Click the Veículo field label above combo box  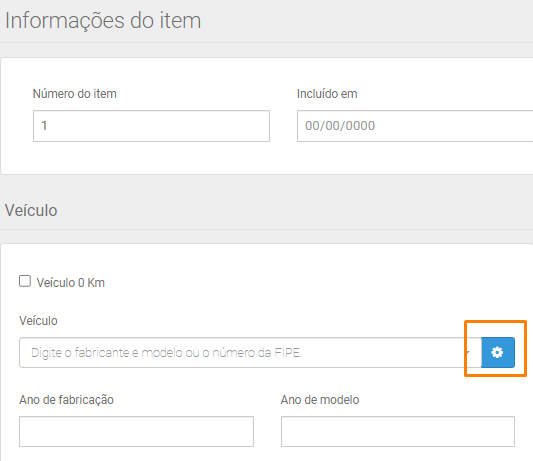(38, 321)
